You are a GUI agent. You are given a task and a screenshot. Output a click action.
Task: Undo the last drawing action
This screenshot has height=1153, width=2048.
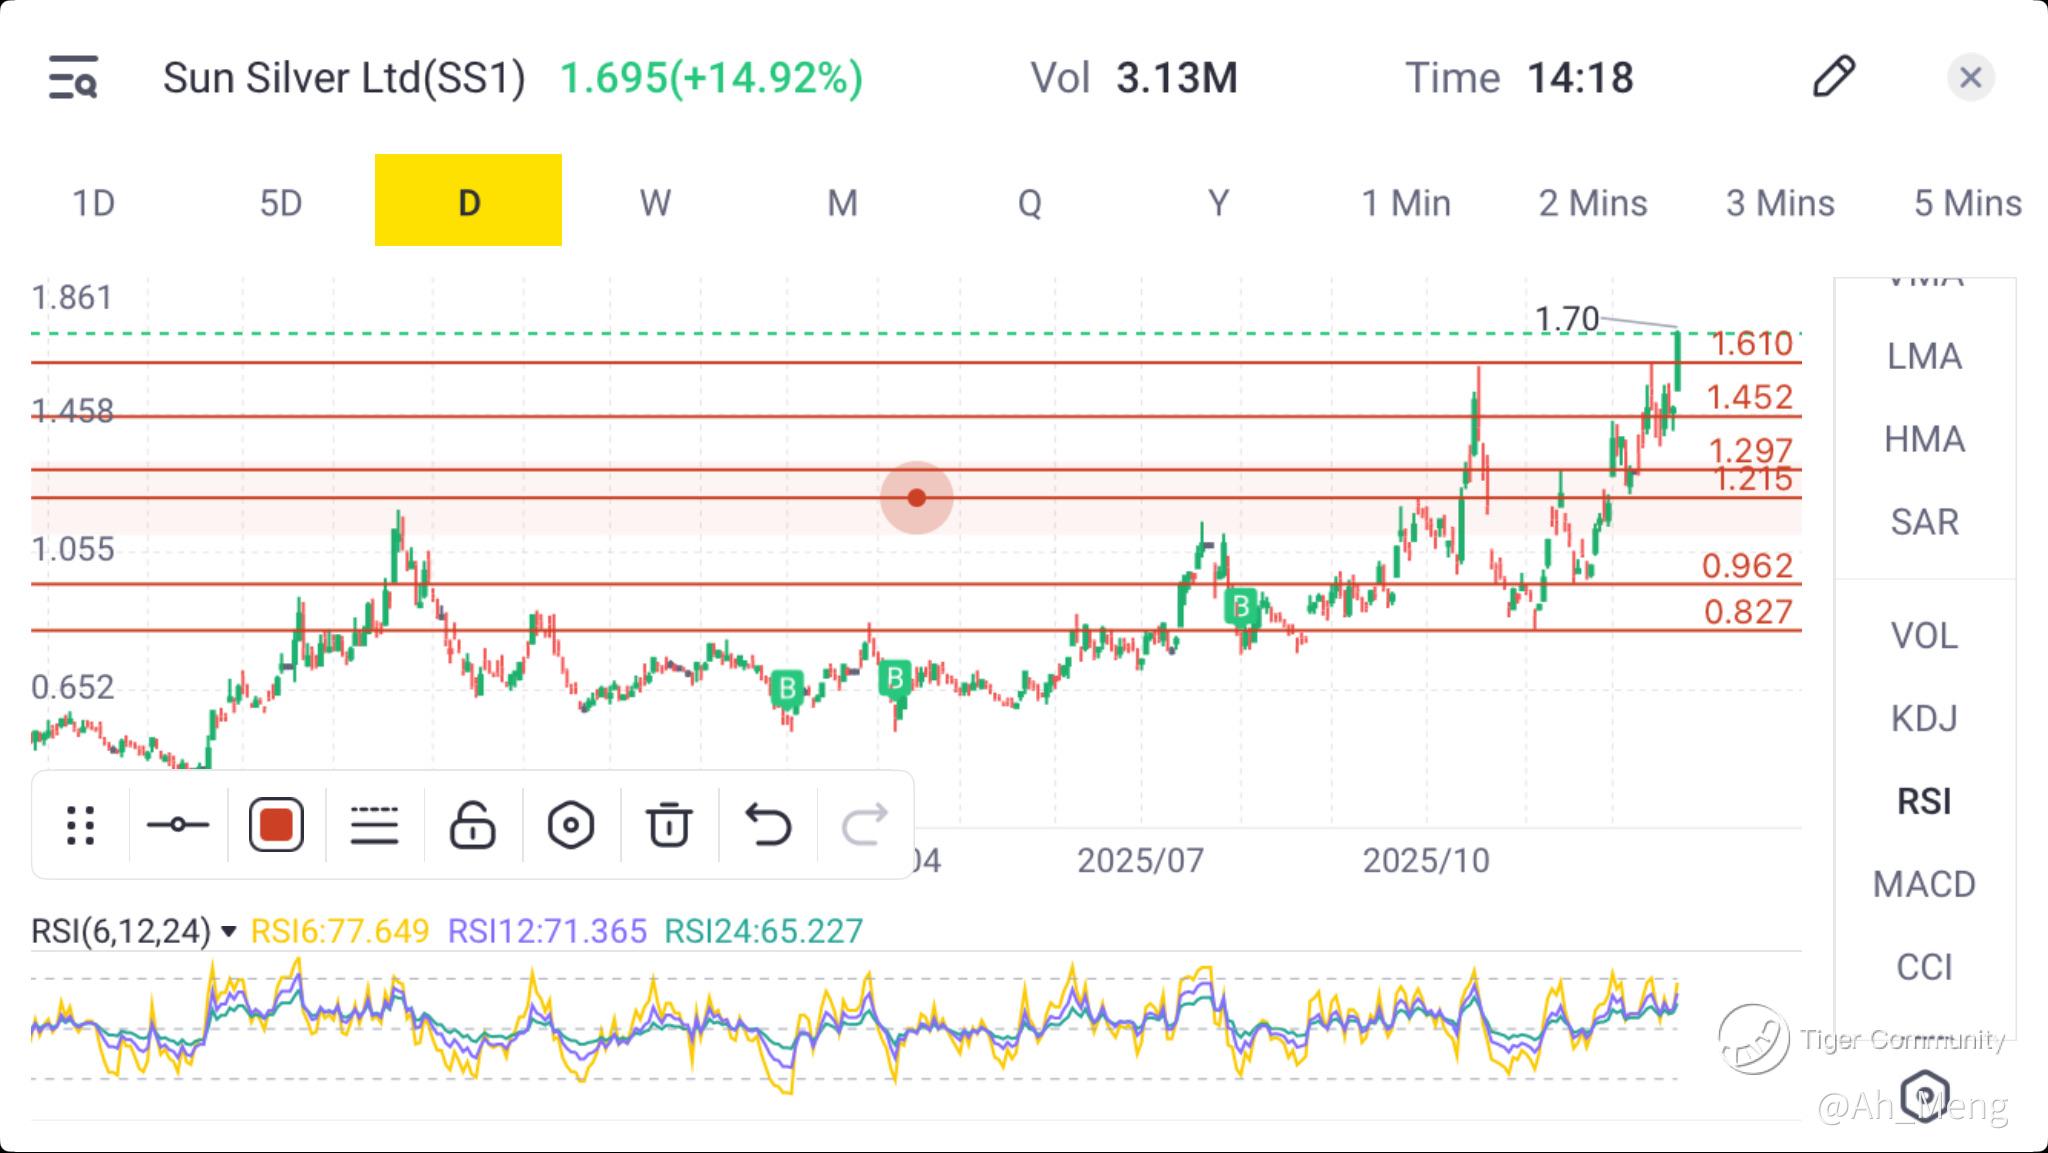(767, 825)
